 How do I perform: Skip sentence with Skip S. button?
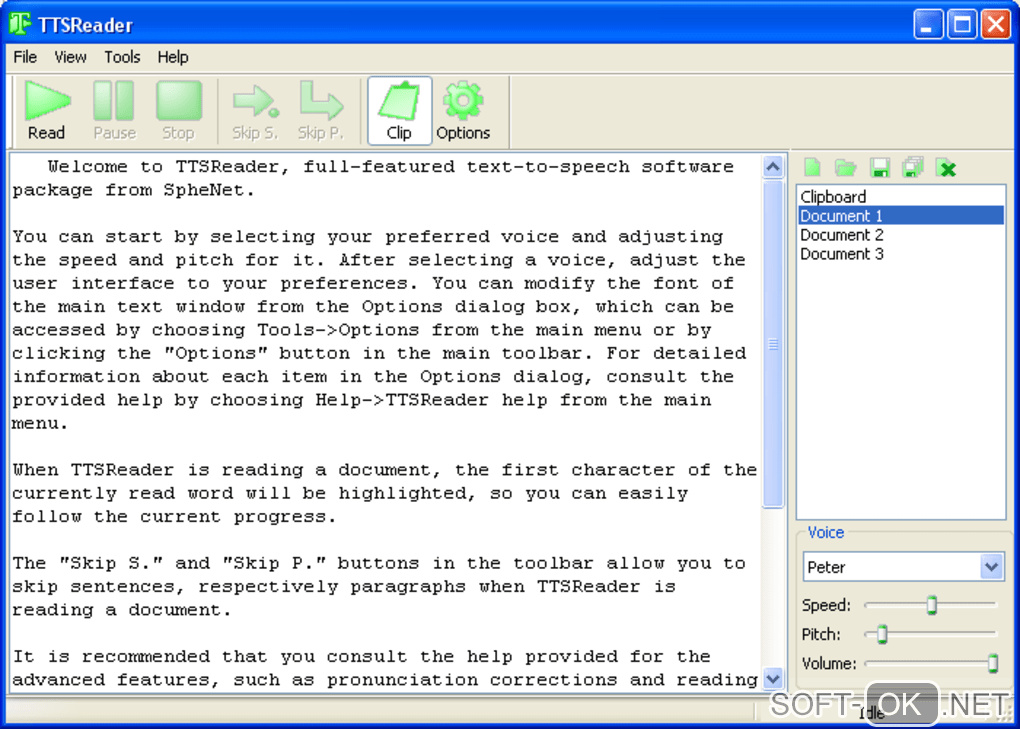click(x=255, y=111)
